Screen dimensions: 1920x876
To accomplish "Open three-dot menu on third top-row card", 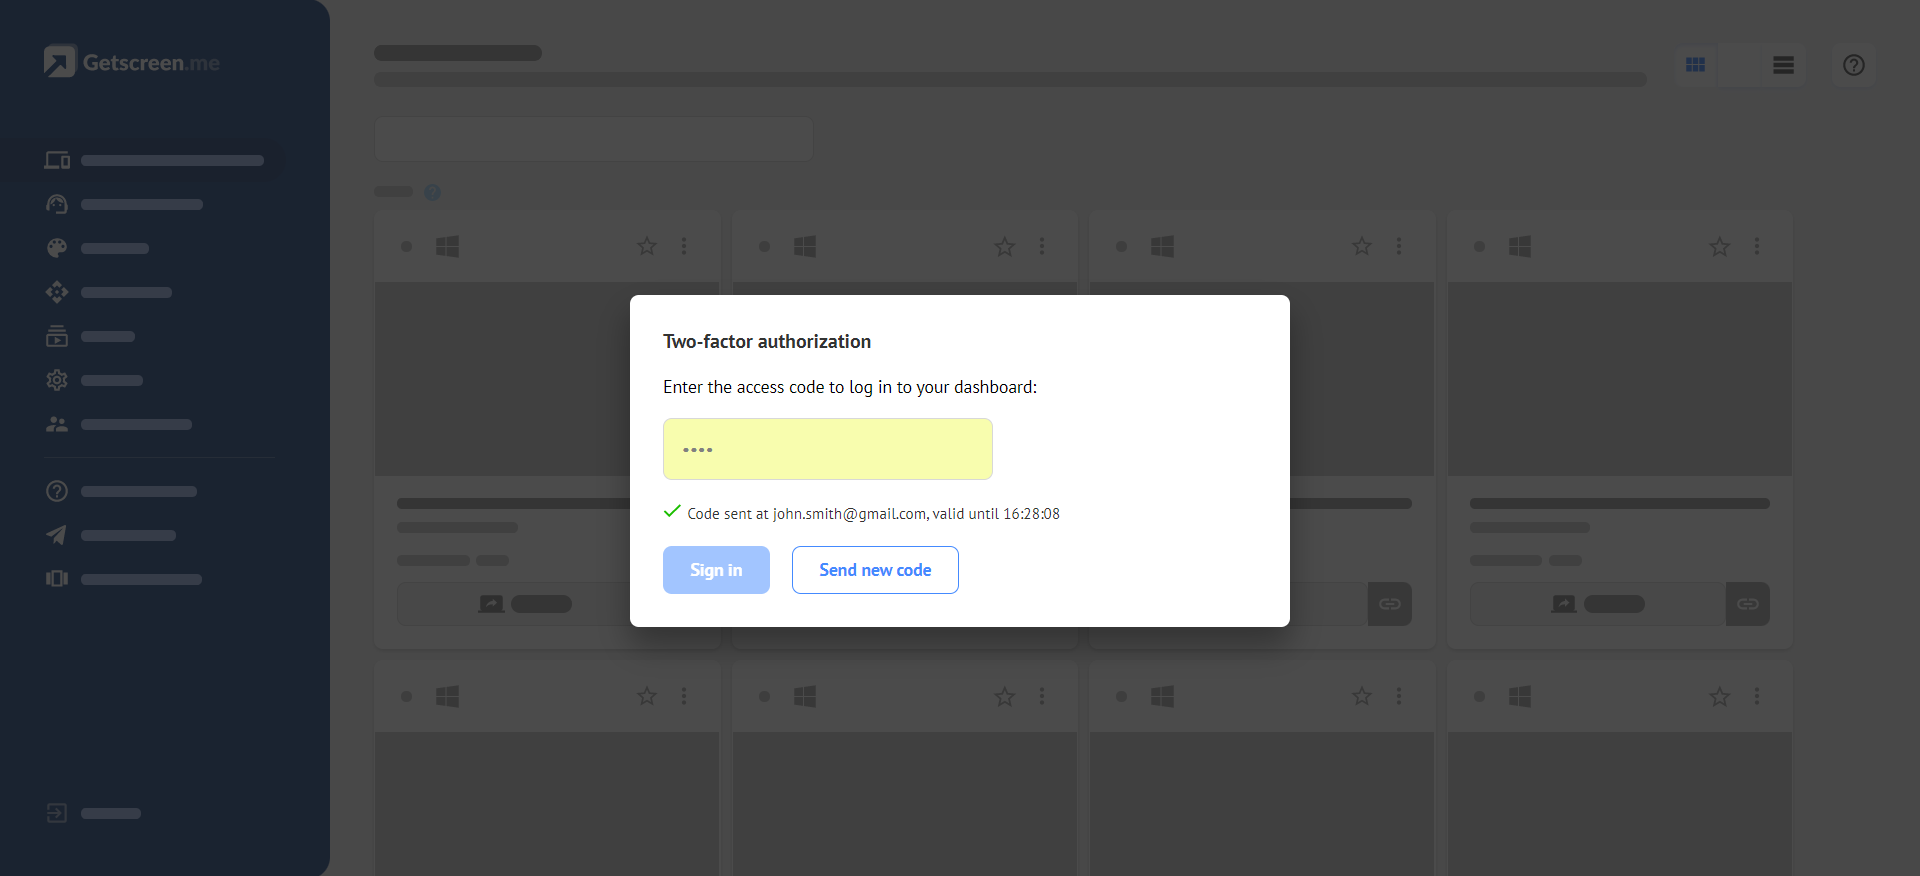I will point(1399,246).
